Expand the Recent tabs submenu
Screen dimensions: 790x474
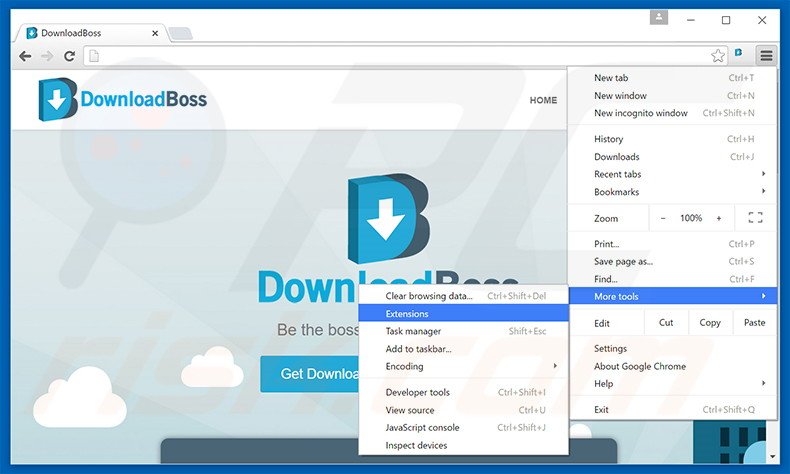click(x=673, y=174)
